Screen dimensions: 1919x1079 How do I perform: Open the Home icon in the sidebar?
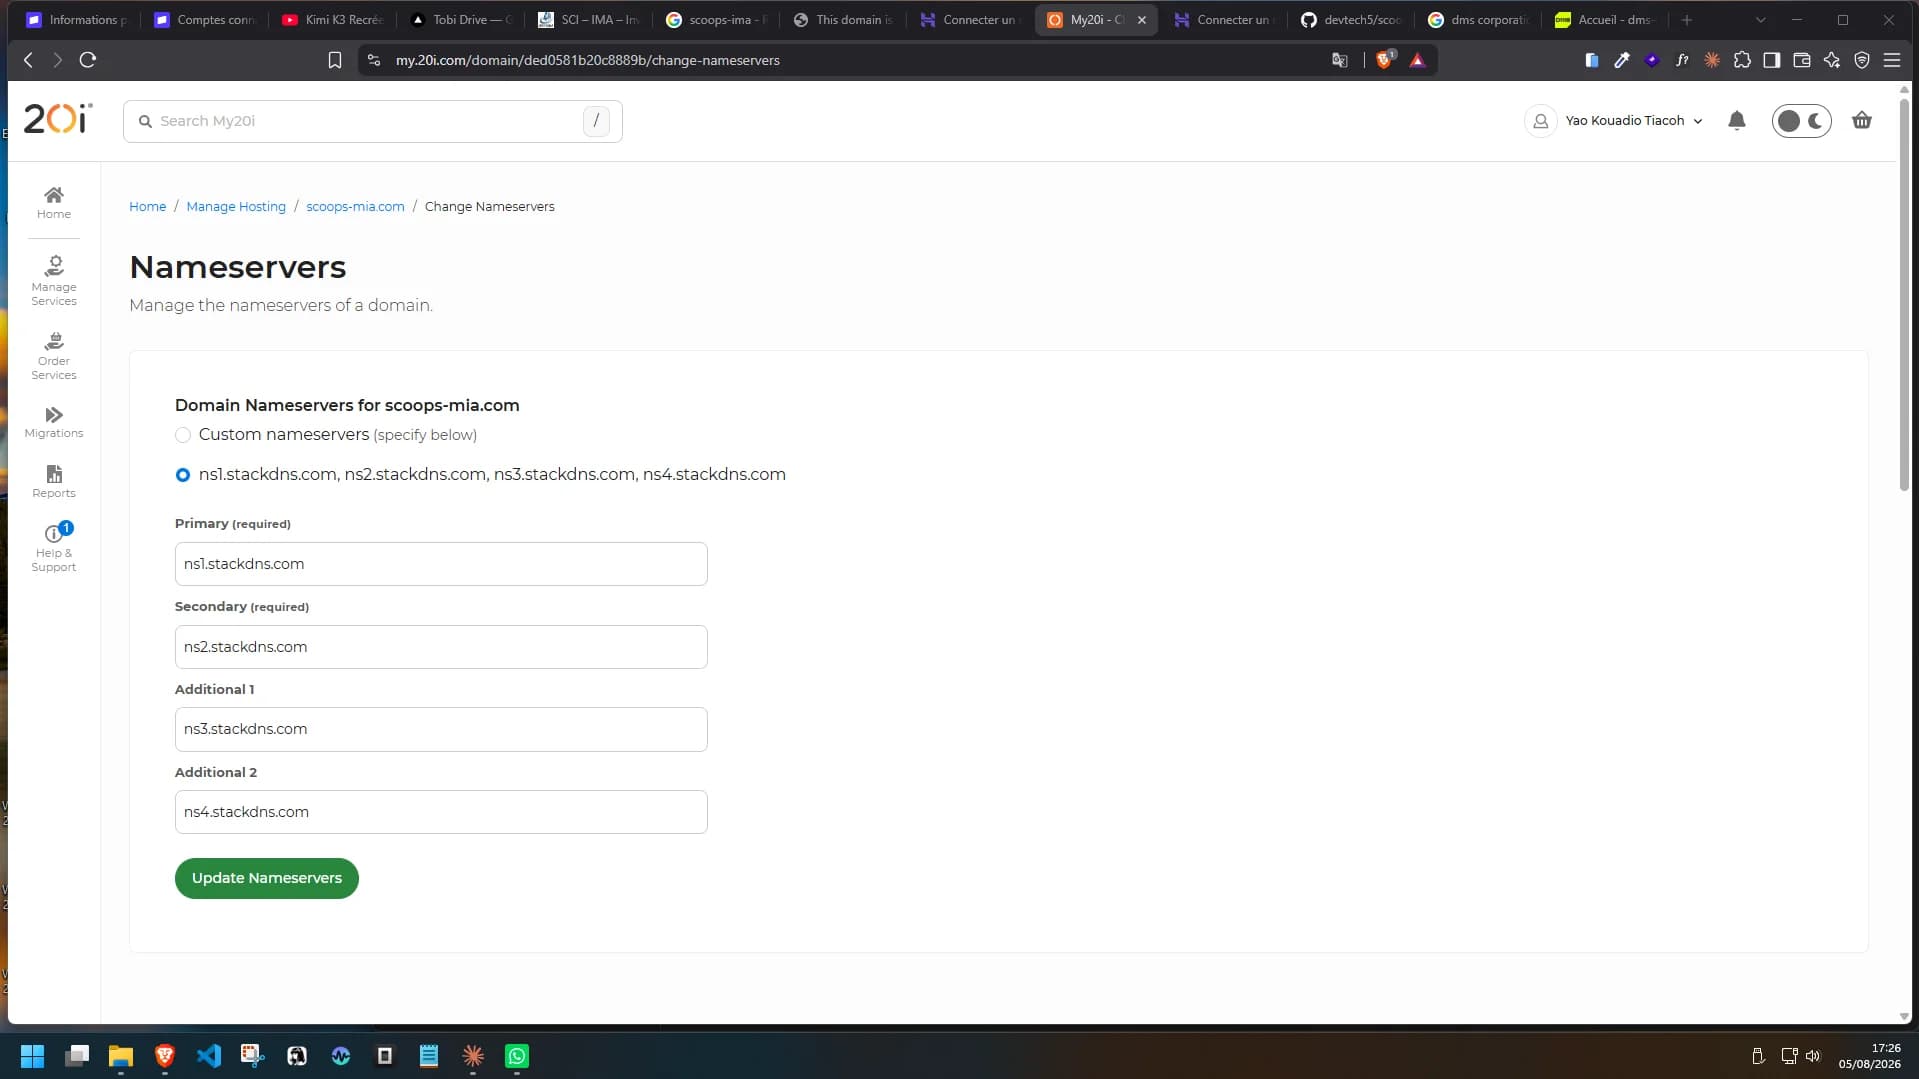[x=54, y=202]
